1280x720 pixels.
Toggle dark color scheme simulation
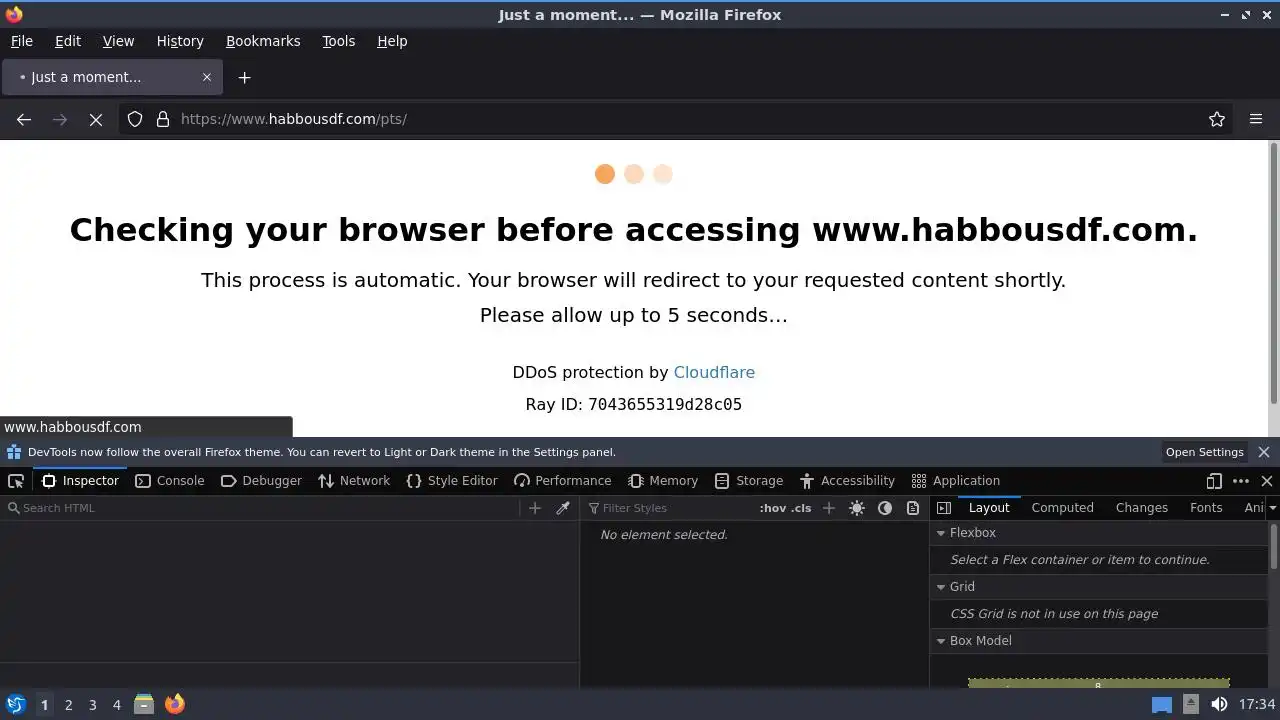885,508
